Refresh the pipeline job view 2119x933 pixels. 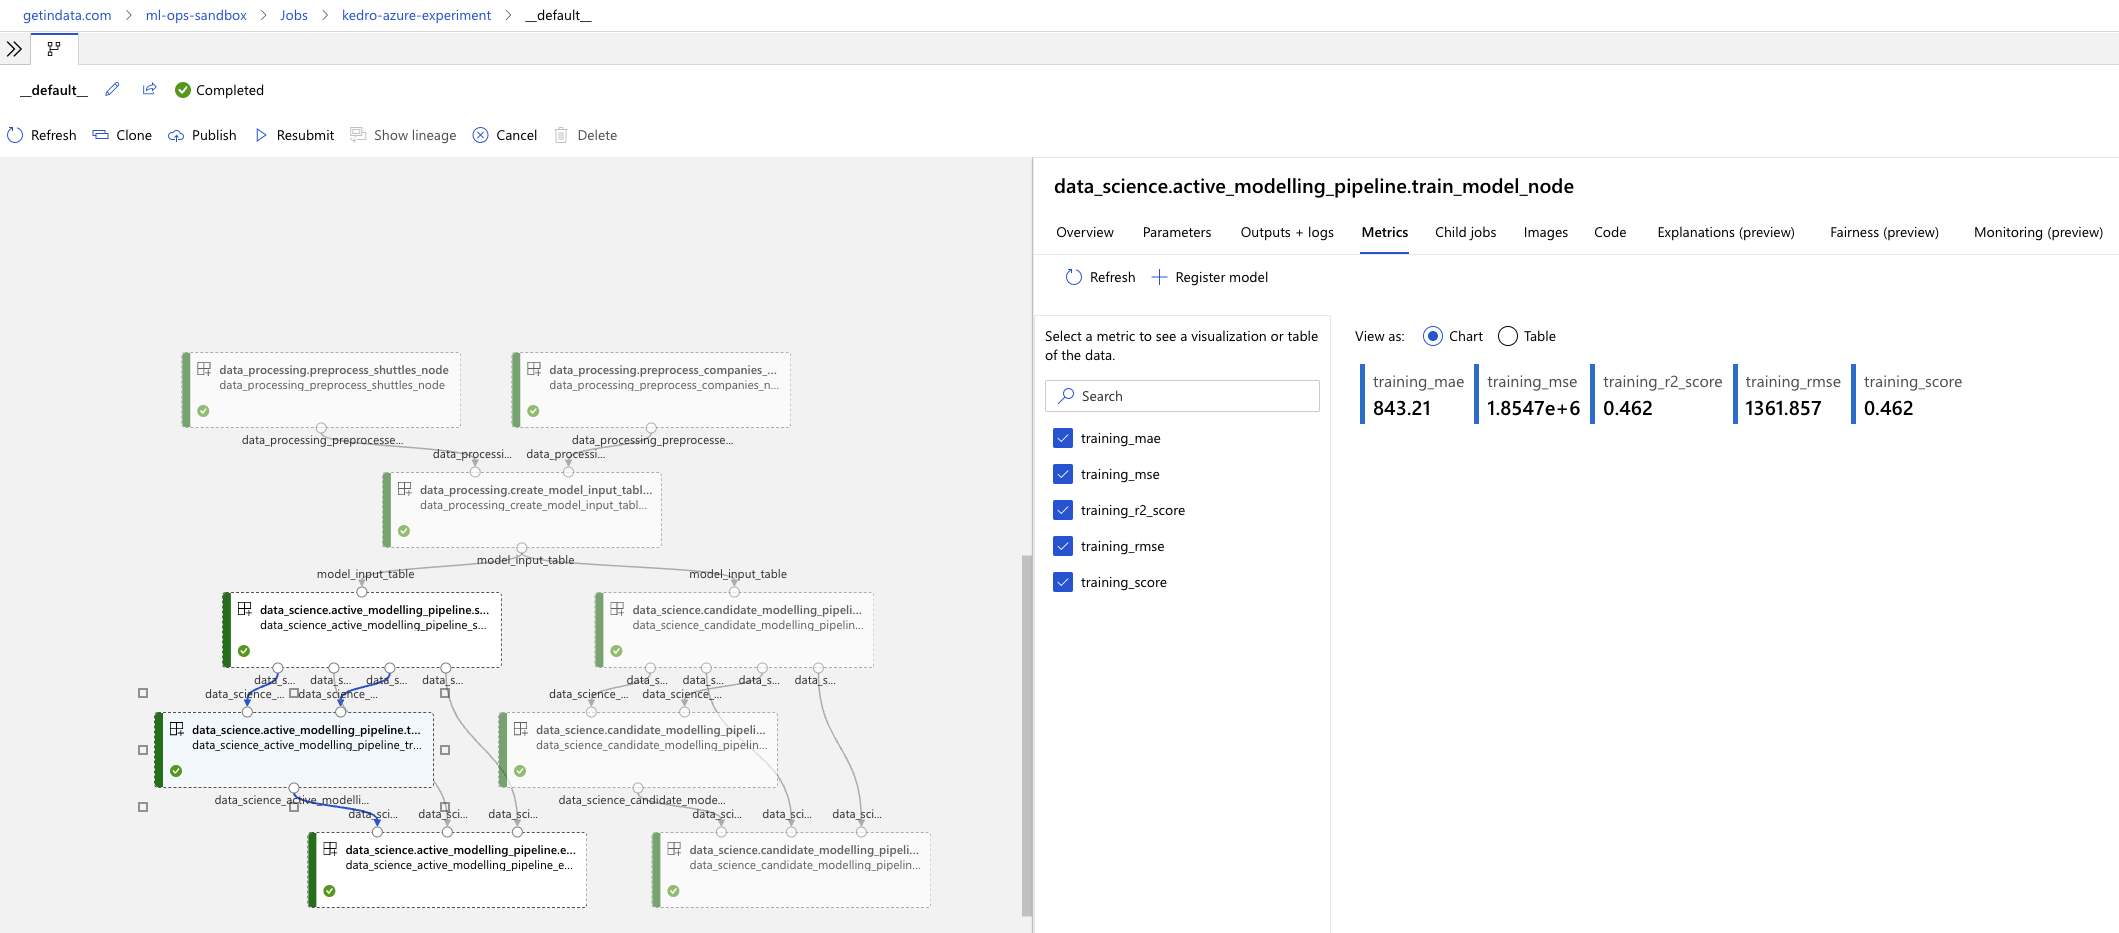coord(42,135)
